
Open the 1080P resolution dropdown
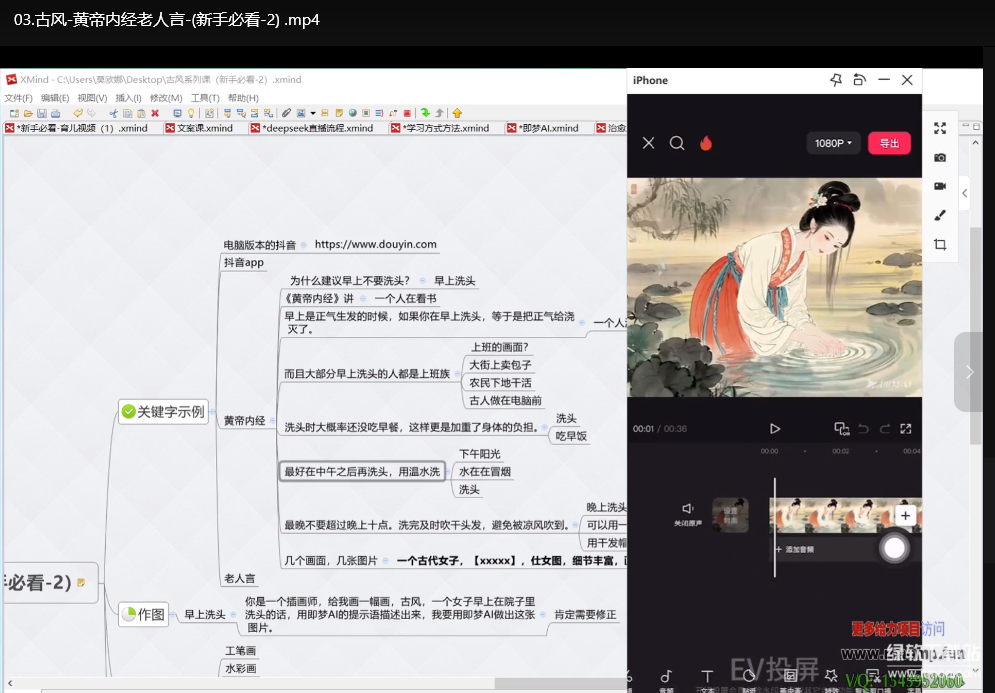click(833, 143)
